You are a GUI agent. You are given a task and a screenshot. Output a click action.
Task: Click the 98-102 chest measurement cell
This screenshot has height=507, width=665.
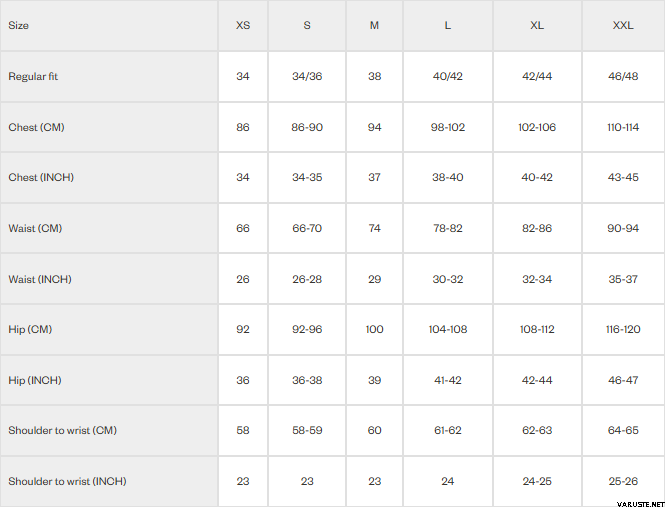coord(448,127)
